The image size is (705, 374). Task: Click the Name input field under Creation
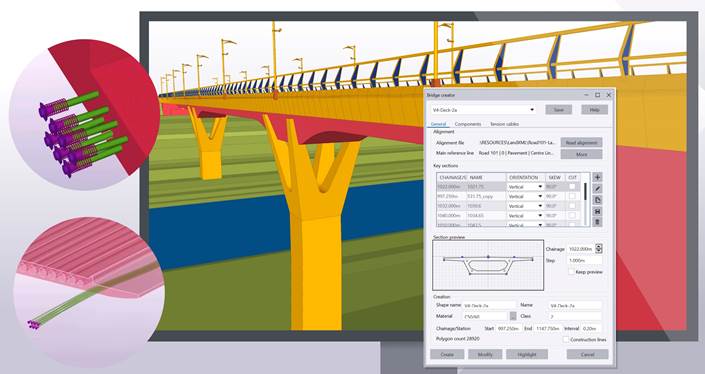(x=575, y=305)
